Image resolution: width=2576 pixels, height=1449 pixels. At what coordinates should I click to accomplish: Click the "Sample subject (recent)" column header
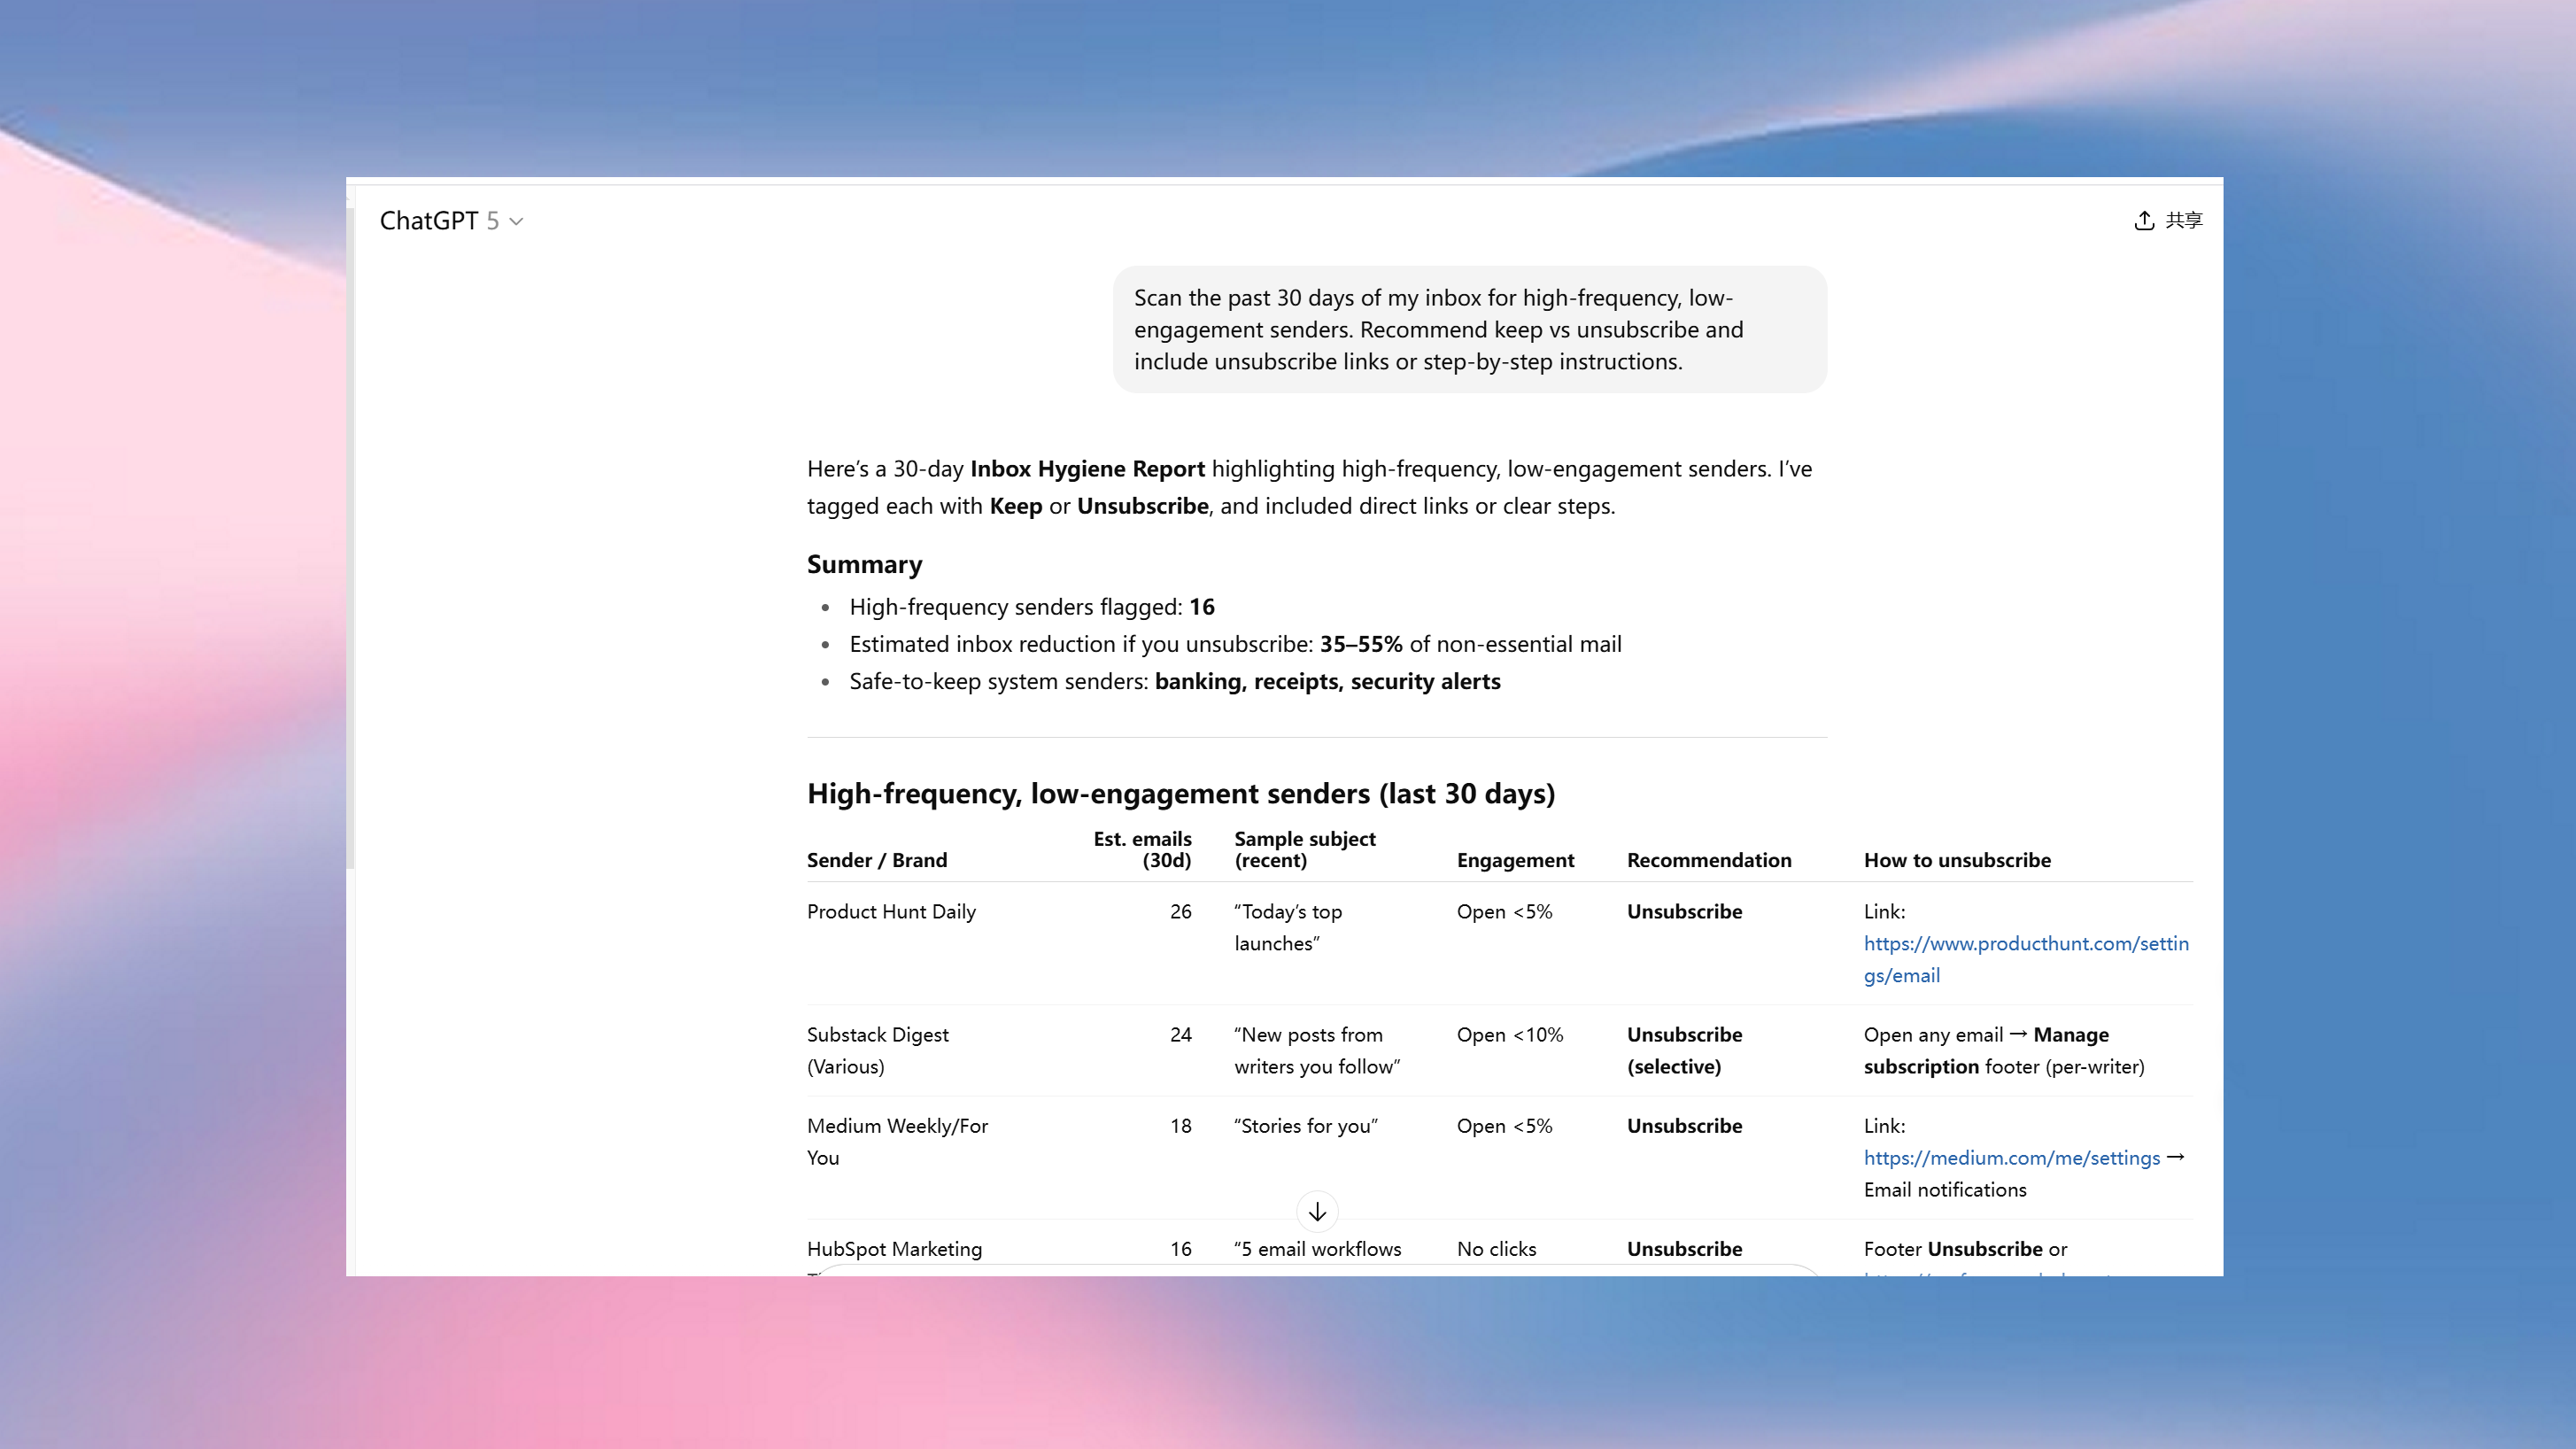point(1304,849)
